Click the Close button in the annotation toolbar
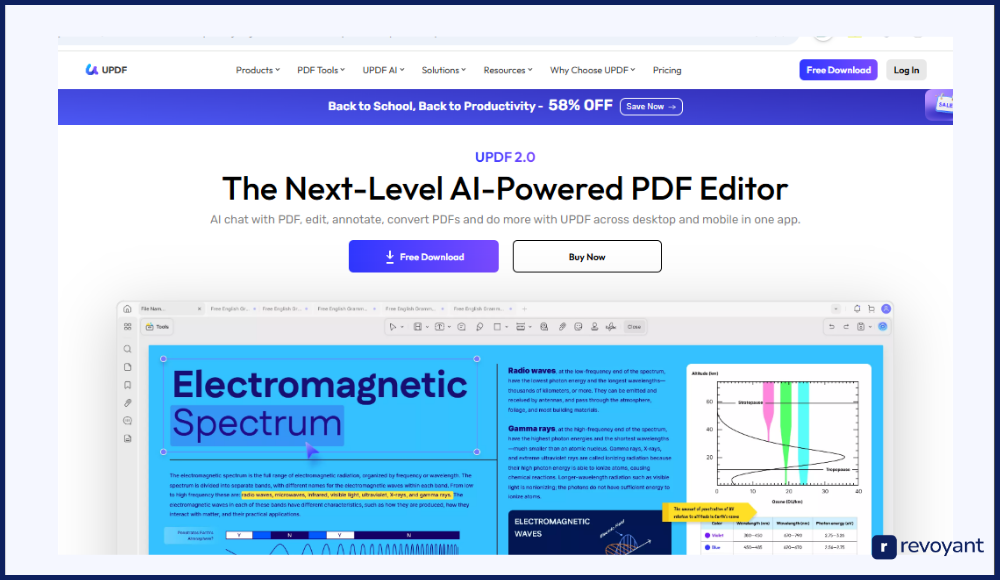Image resolution: width=1000 pixels, height=580 pixels. [634, 327]
